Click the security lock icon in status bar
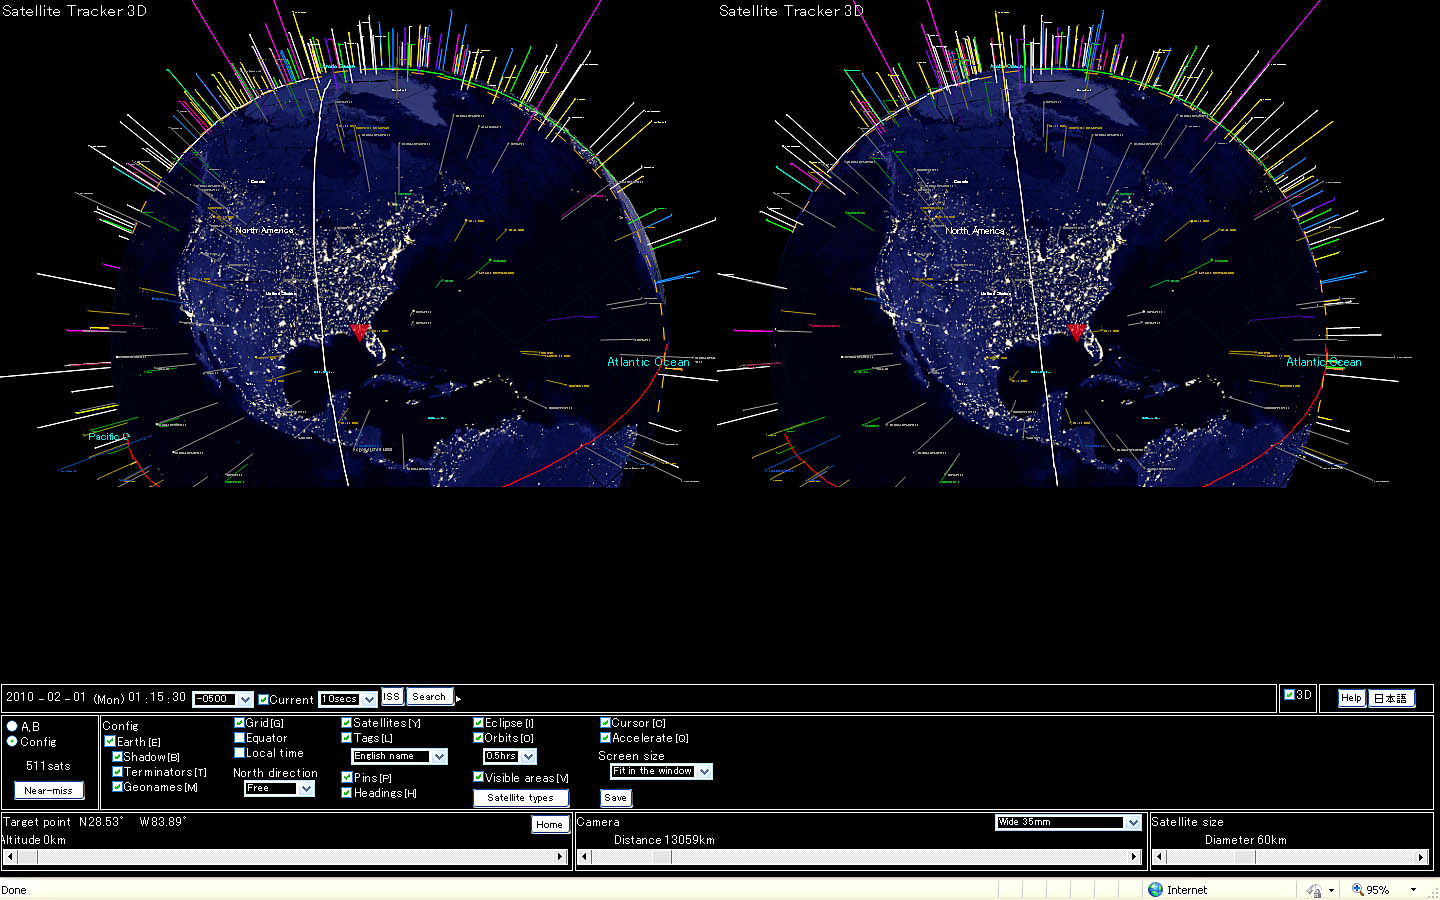1440x900 pixels. (x=1313, y=889)
